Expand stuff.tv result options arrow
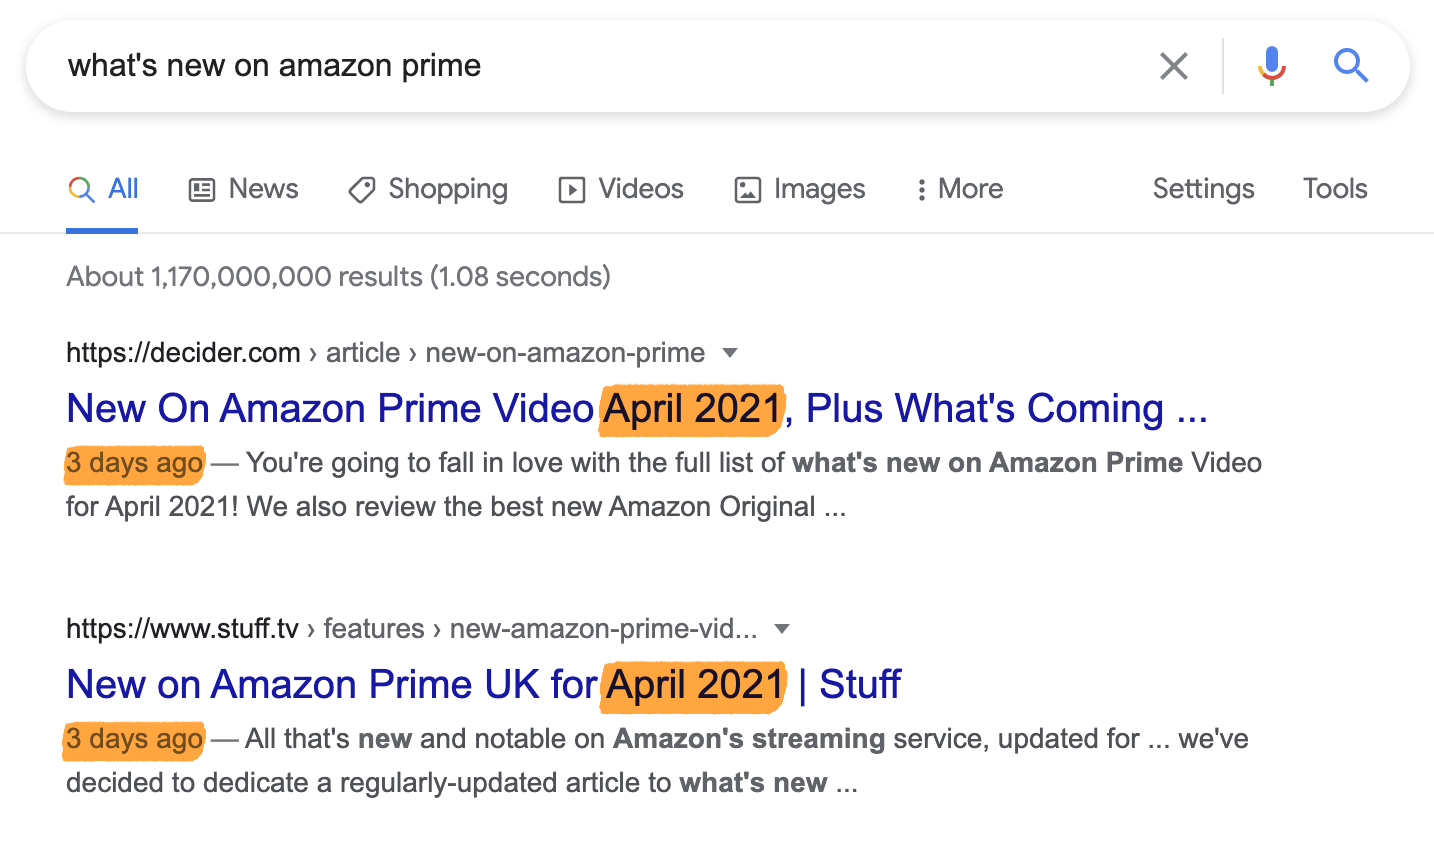 tap(782, 628)
